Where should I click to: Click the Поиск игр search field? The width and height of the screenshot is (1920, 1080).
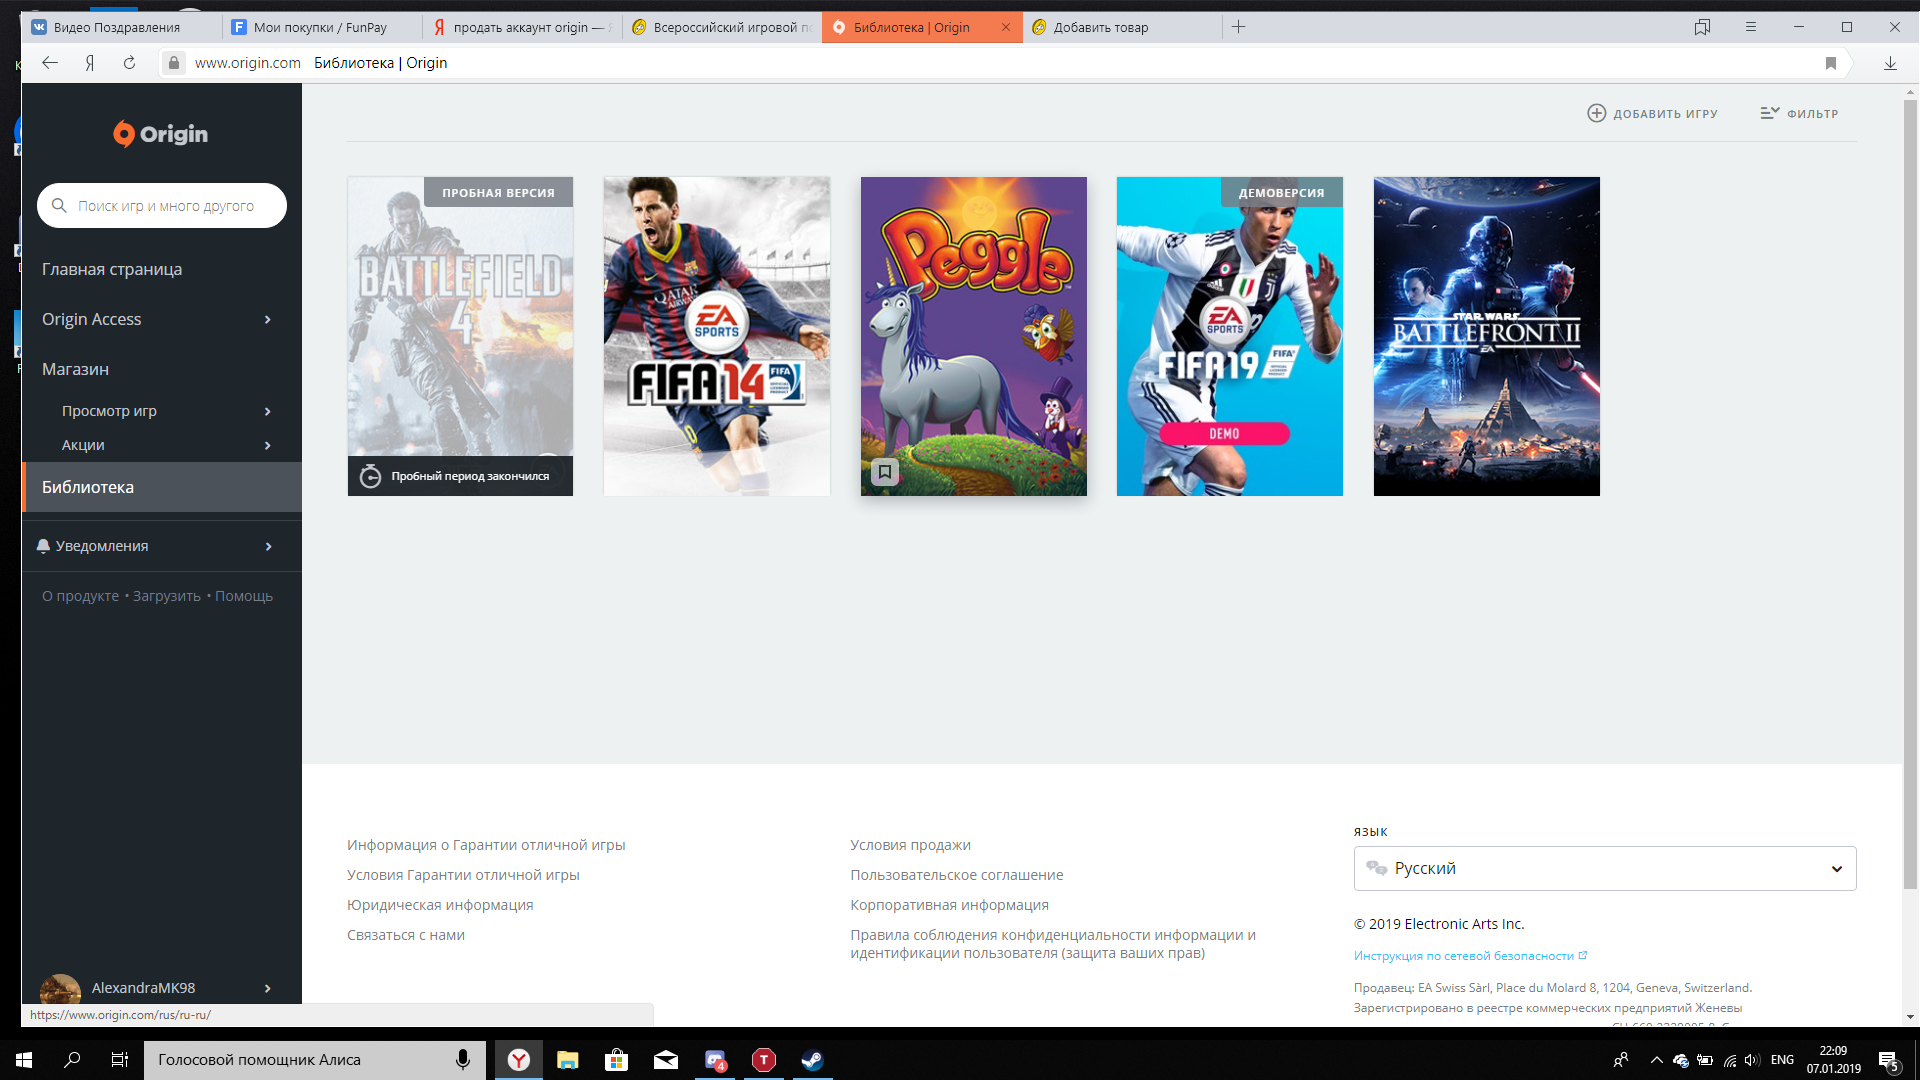pos(162,205)
